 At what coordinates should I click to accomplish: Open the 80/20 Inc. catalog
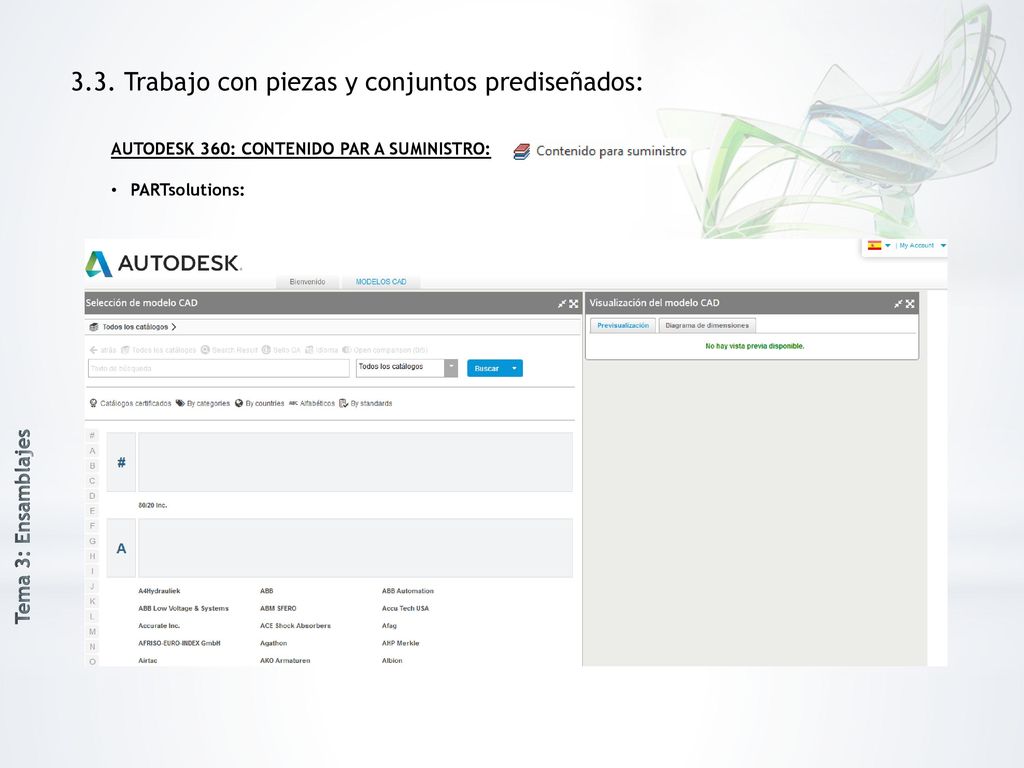pos(153,505)
